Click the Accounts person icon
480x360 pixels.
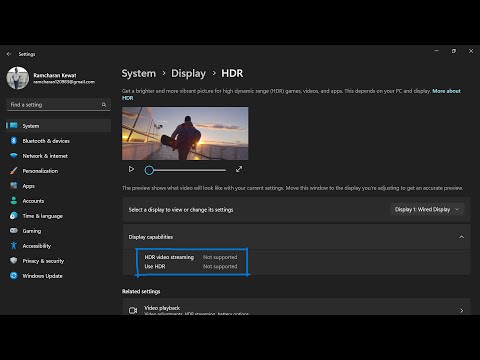coord(13,201)
